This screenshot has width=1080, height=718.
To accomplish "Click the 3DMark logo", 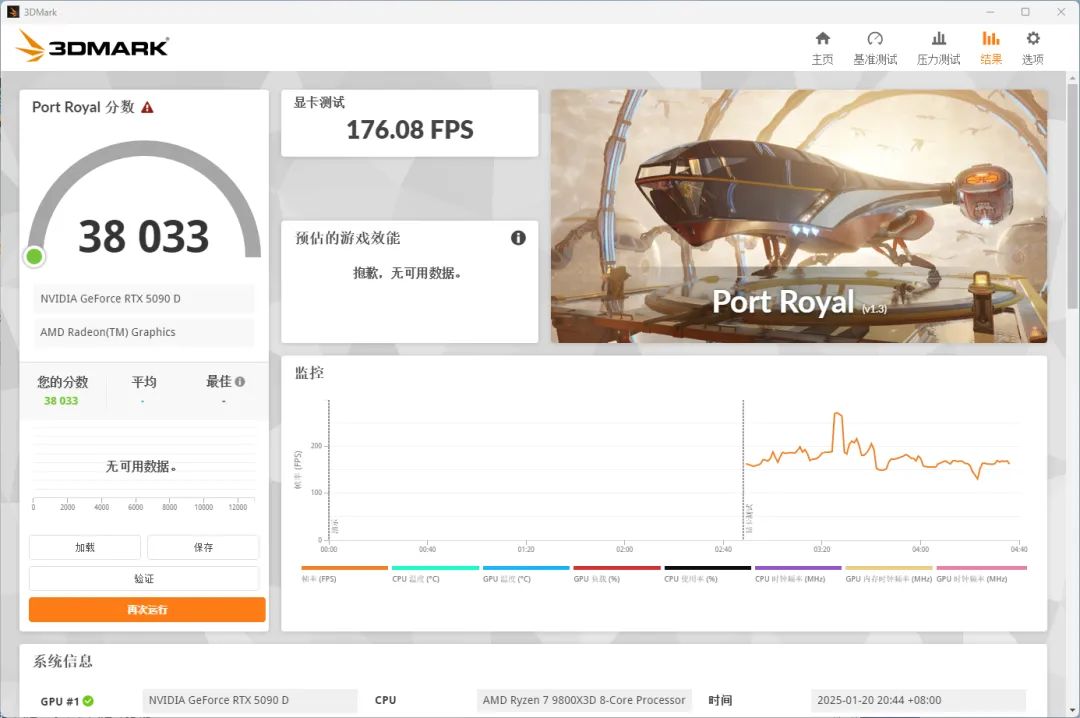I will (x=92, y=47).
